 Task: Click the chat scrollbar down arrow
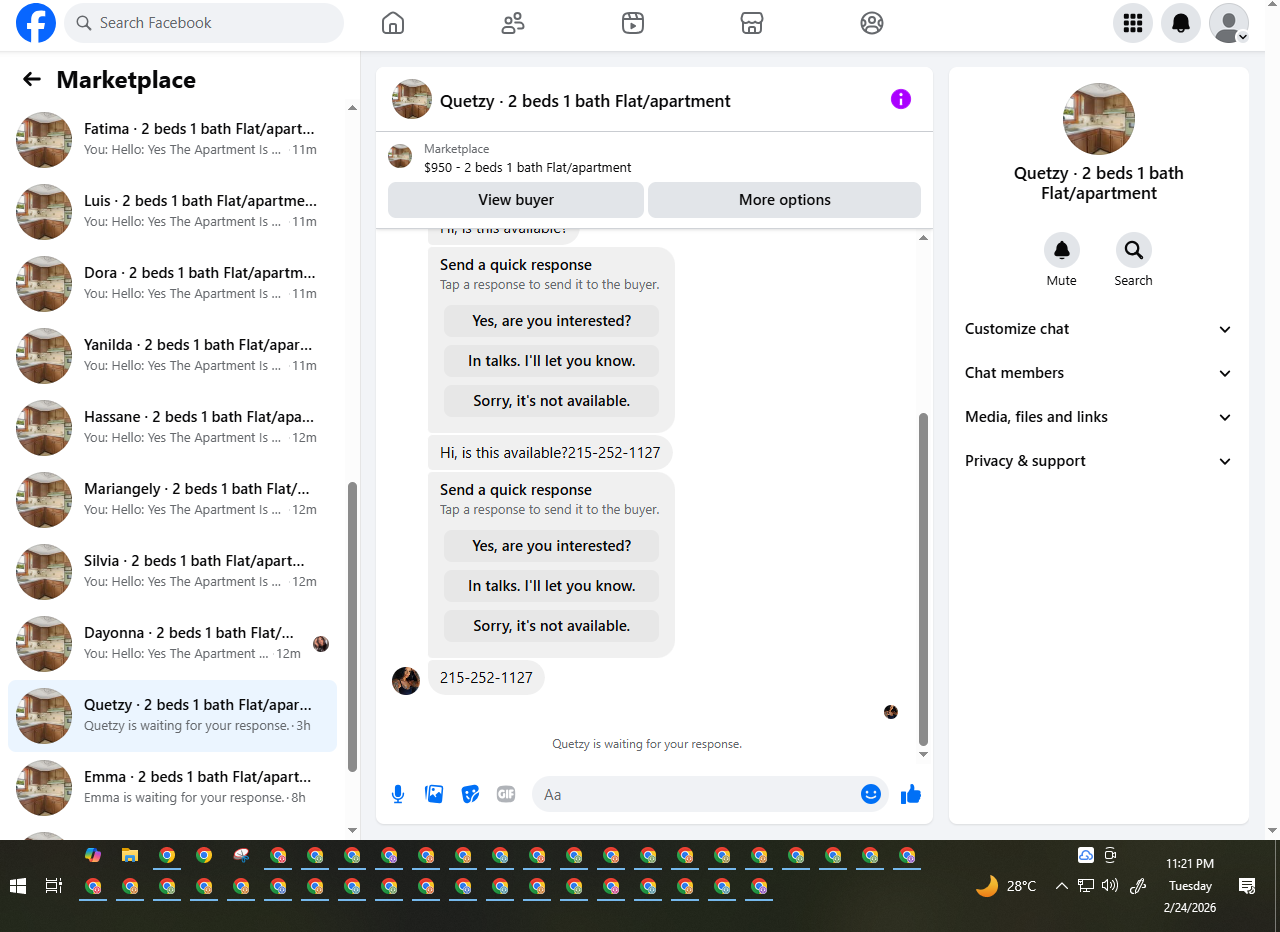click(x=923, y=755)
